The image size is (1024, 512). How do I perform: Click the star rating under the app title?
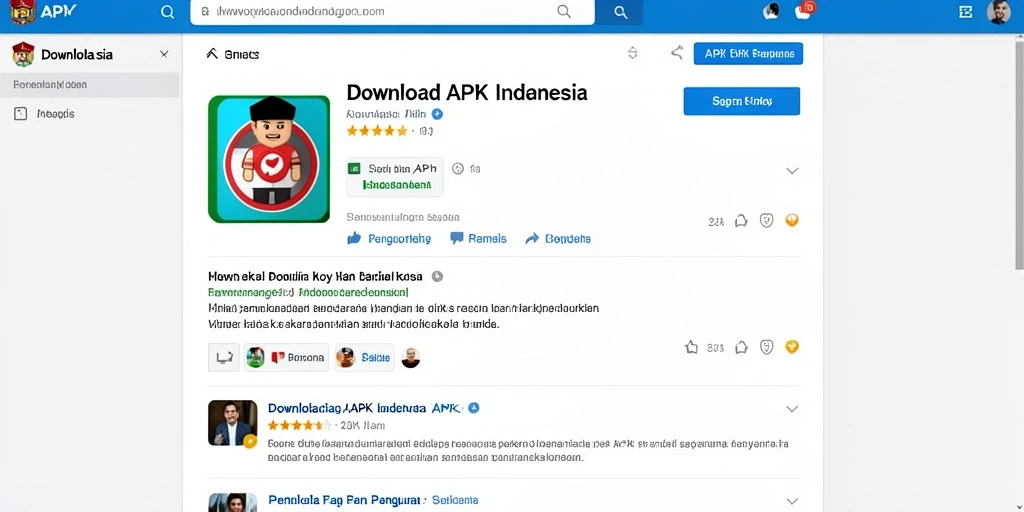coord(377,131)
